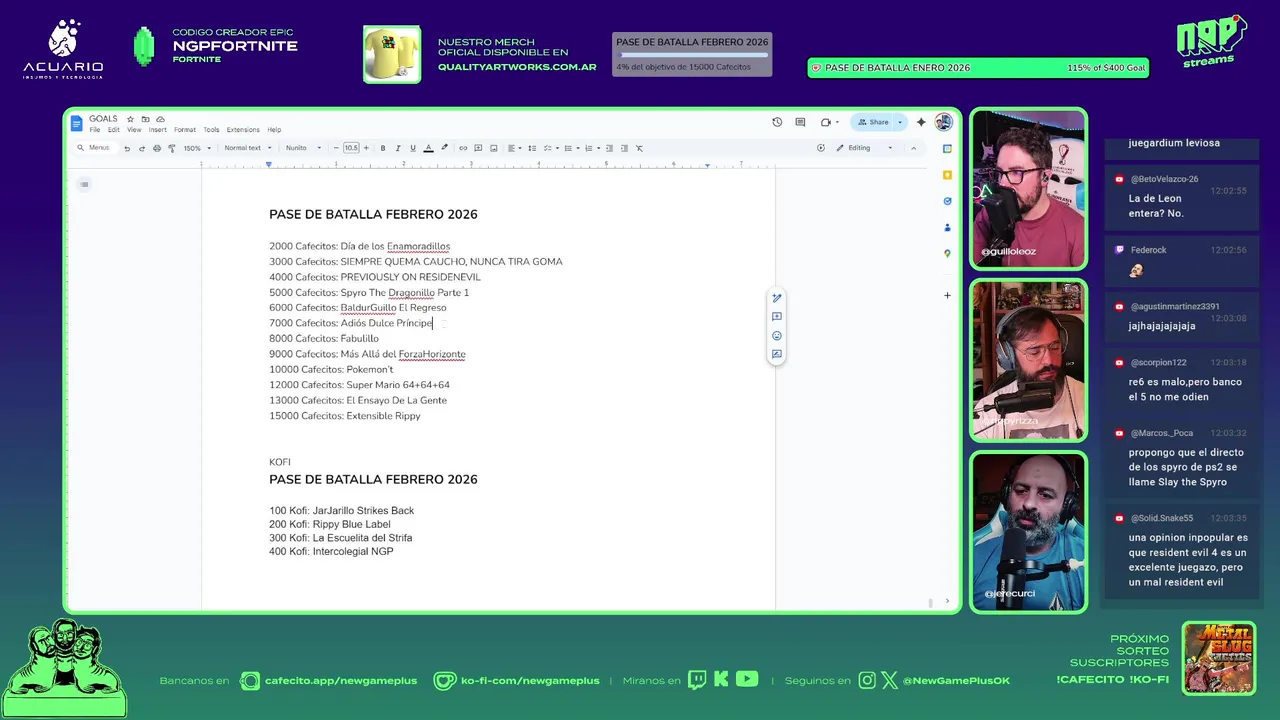
Task: Open the Insert menu
Action: [x=158, y=130]
